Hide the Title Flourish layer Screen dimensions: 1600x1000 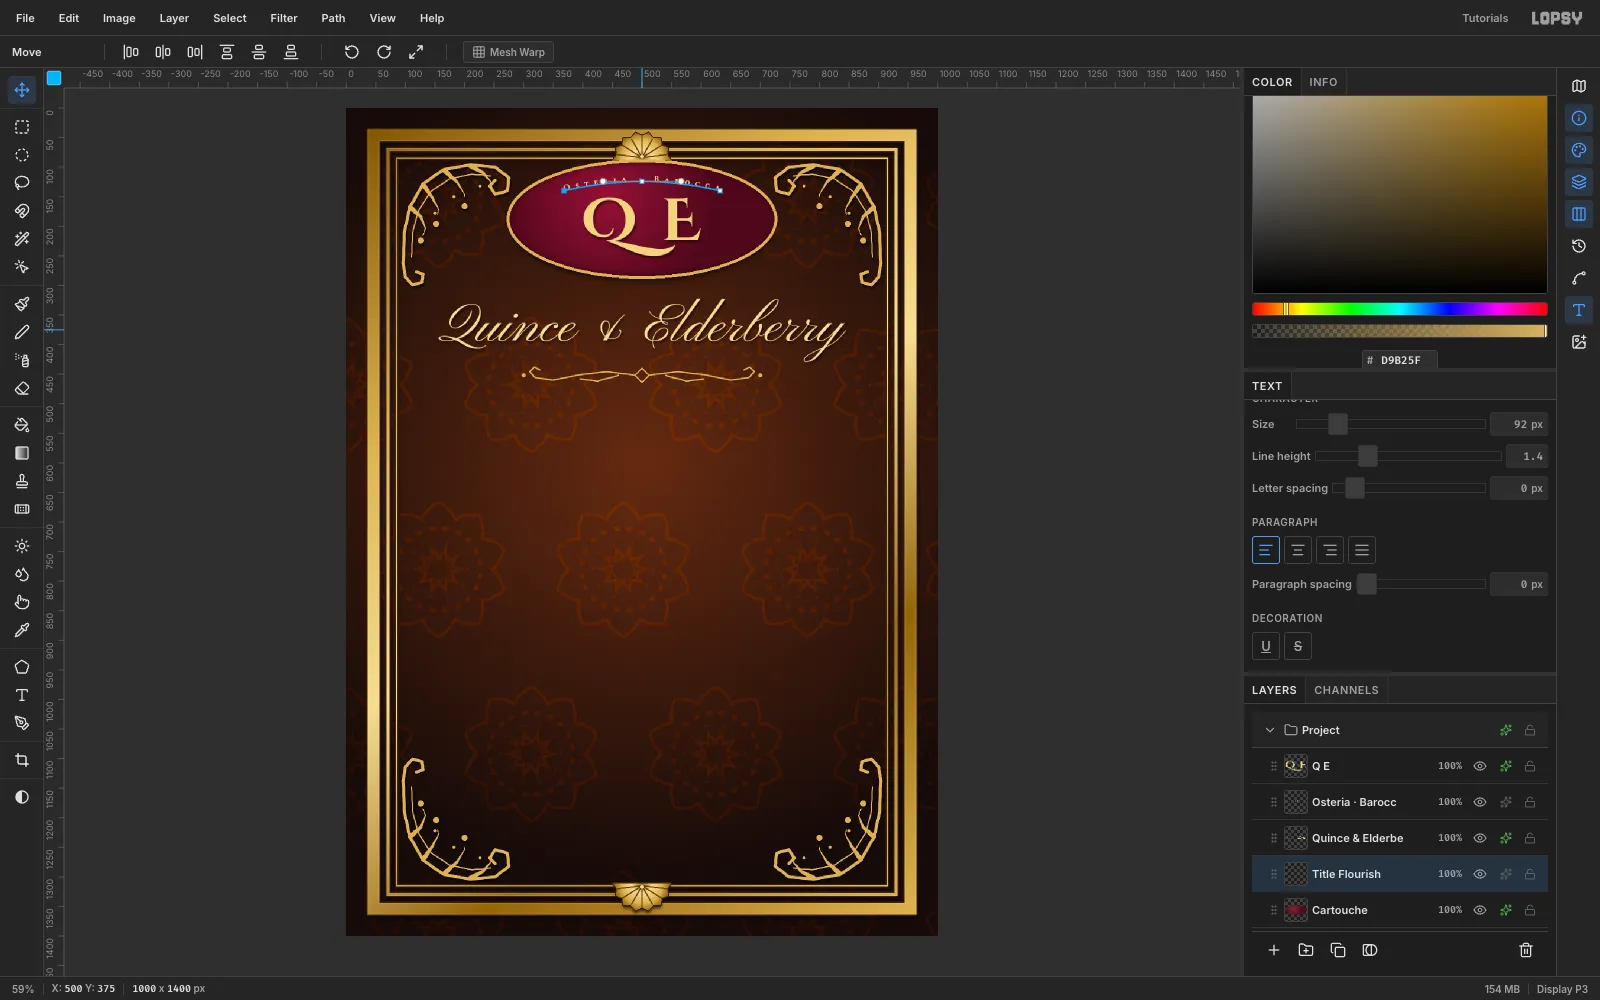(1480, 874)
